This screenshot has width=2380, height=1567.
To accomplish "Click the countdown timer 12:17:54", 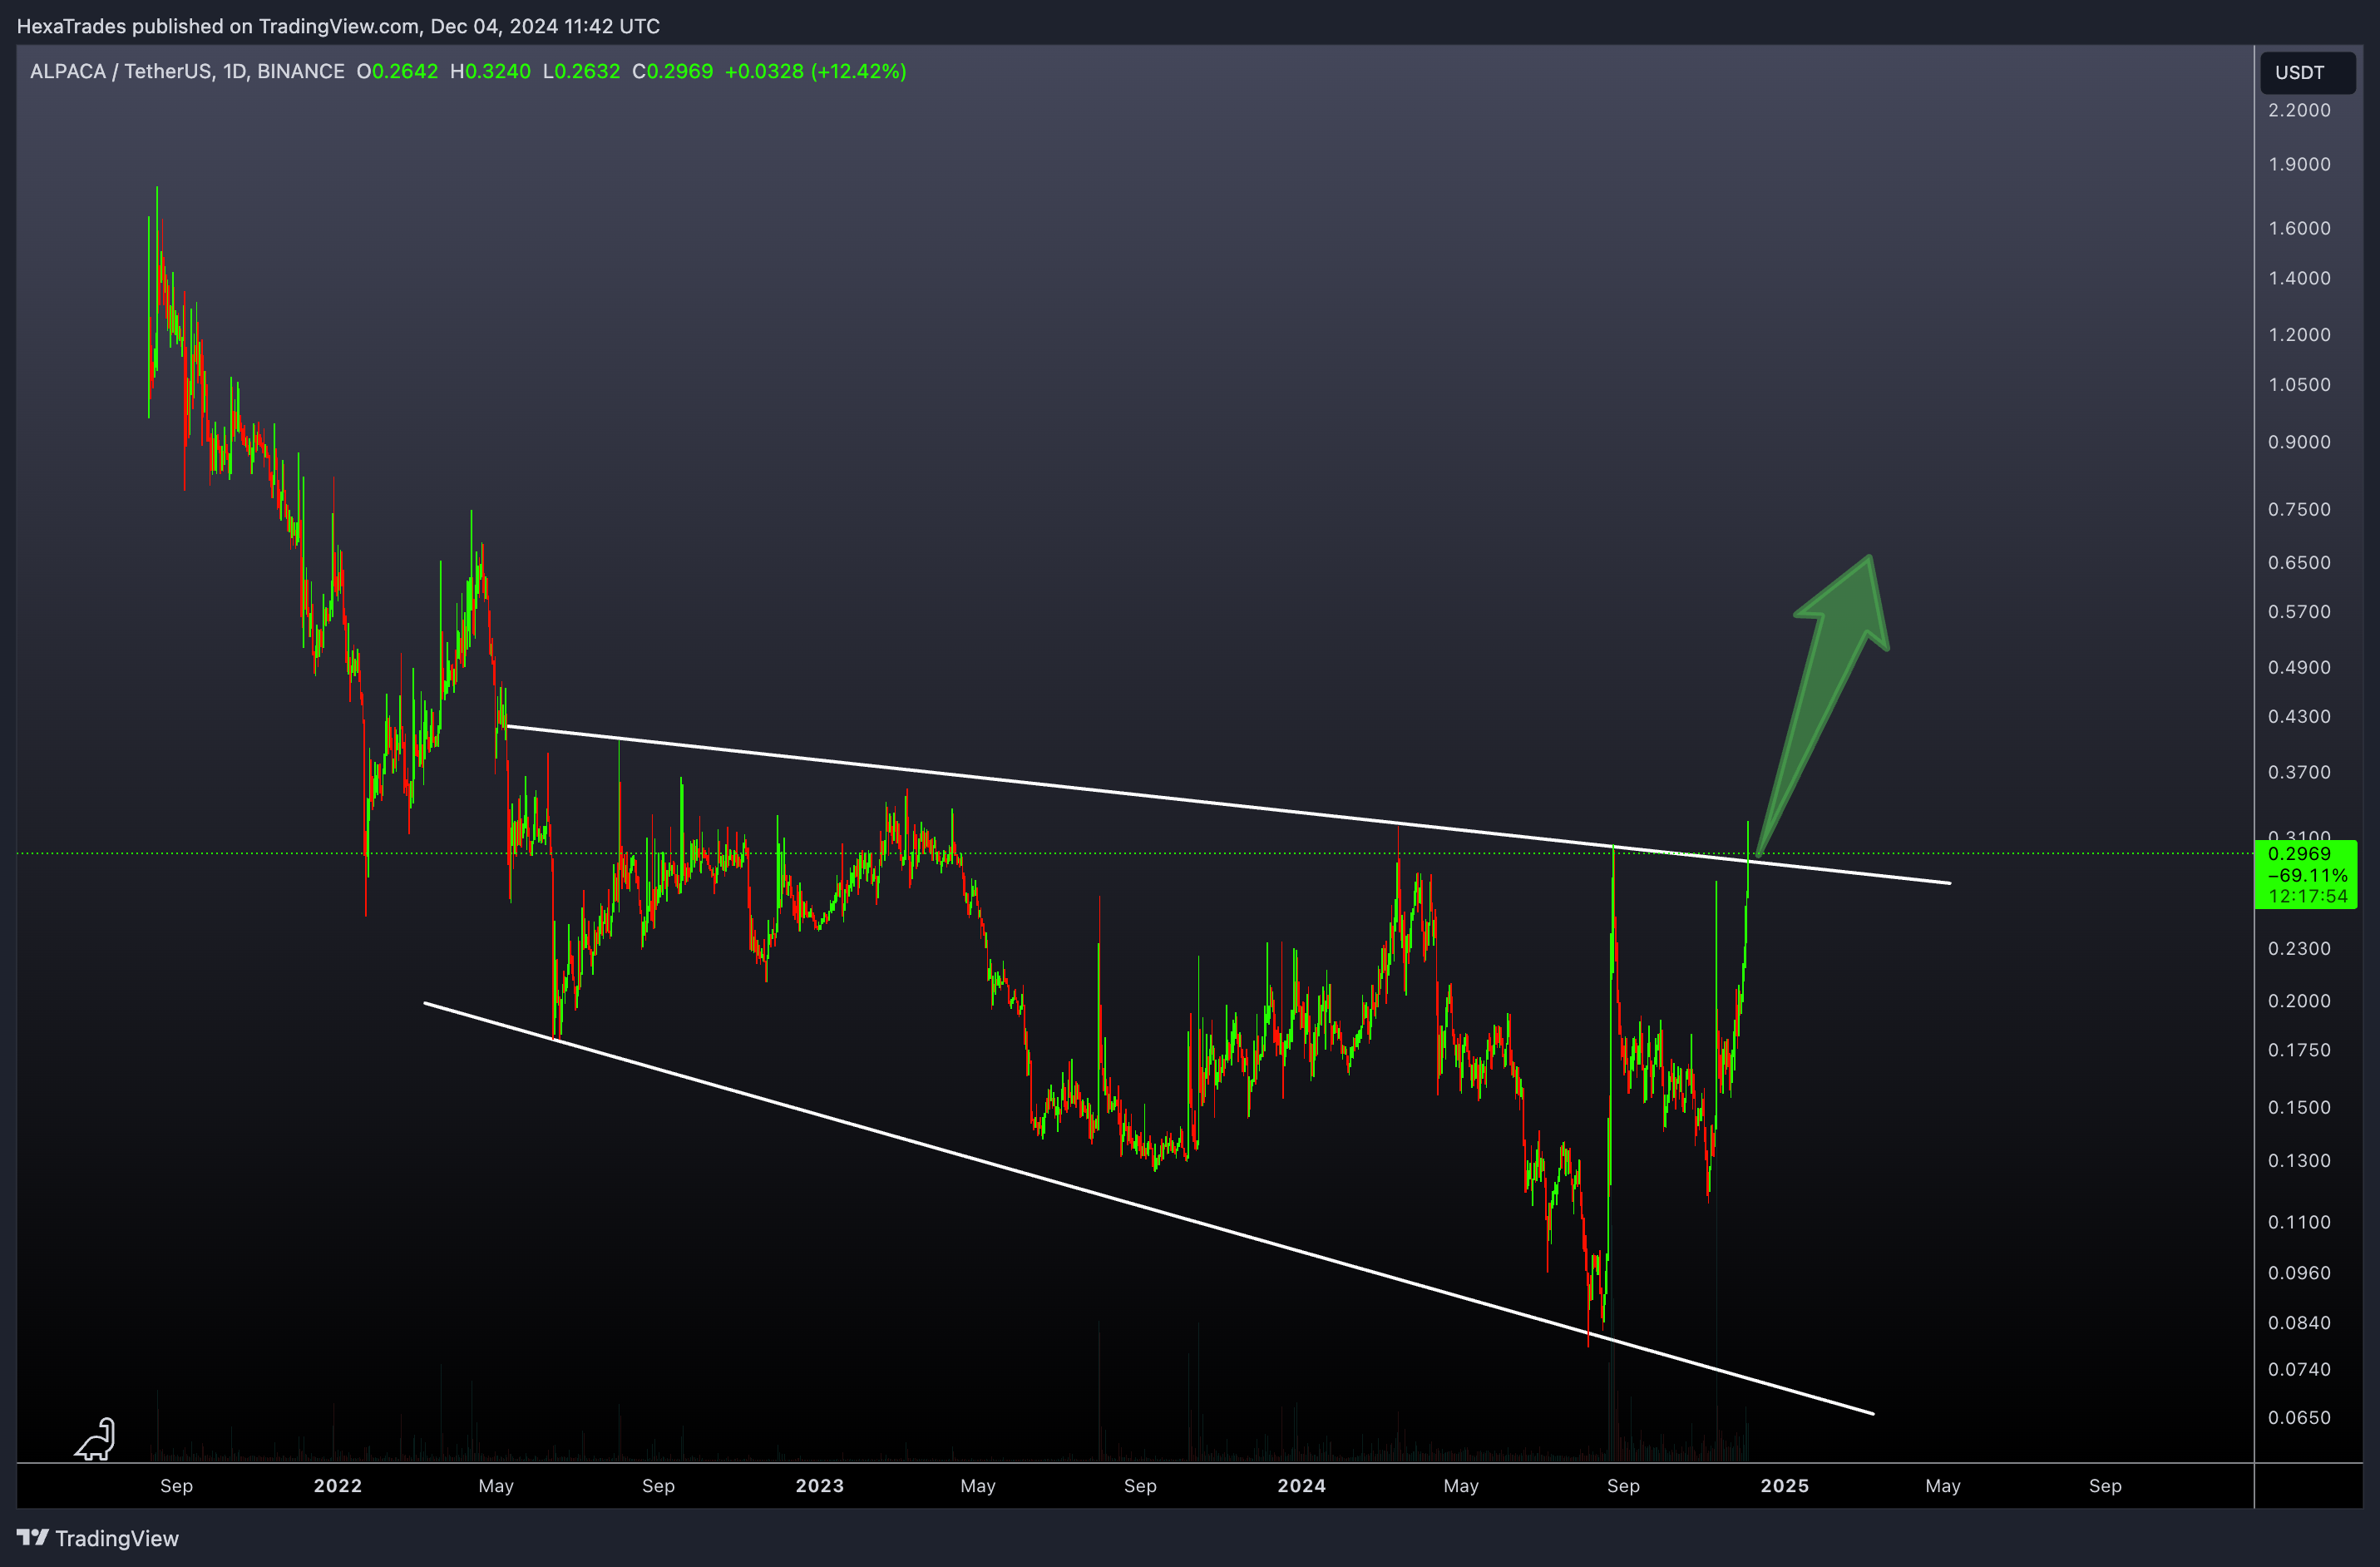I will (x=2308, y=897).
